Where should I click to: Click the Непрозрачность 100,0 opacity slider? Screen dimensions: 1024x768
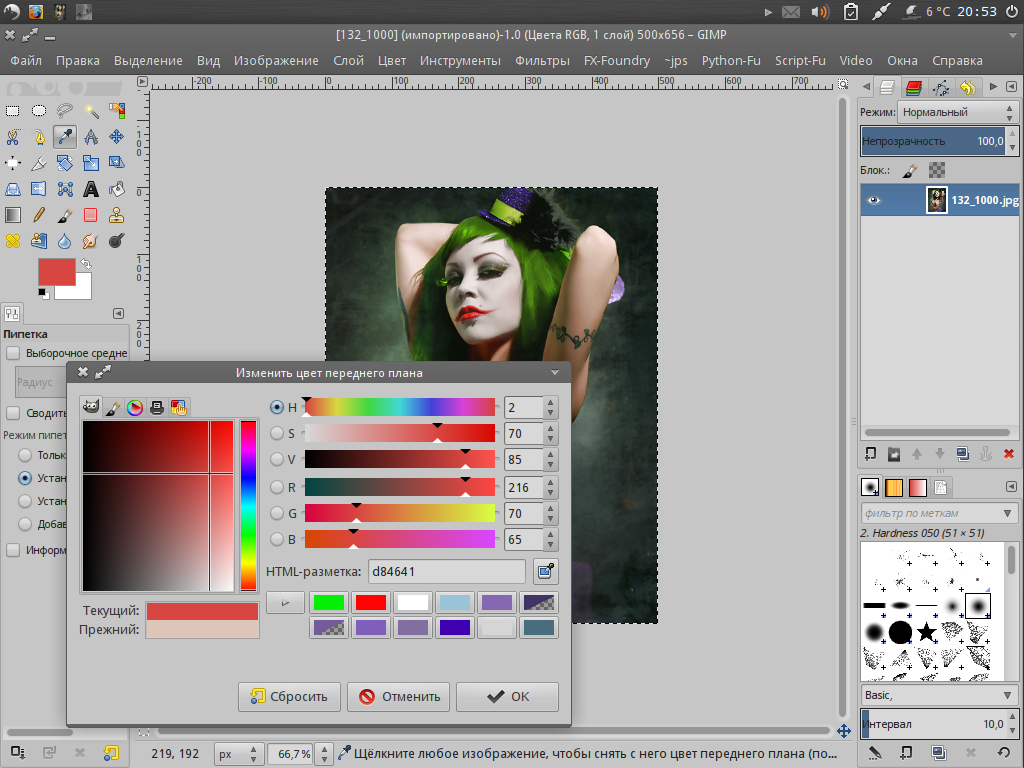[x=934, y=141]
